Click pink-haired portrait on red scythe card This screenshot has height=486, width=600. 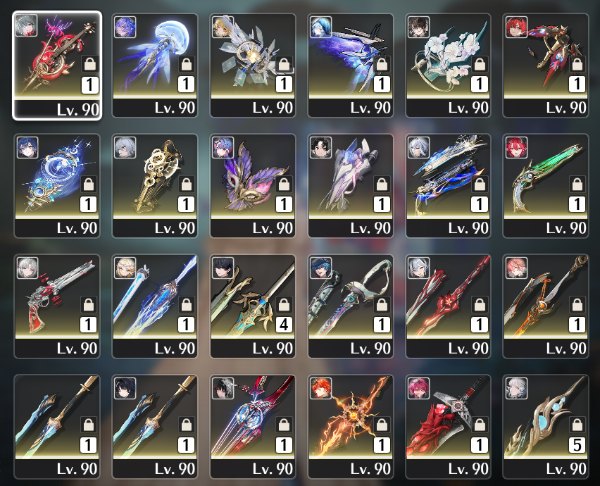pyautogui.click(x=418, y=388)
